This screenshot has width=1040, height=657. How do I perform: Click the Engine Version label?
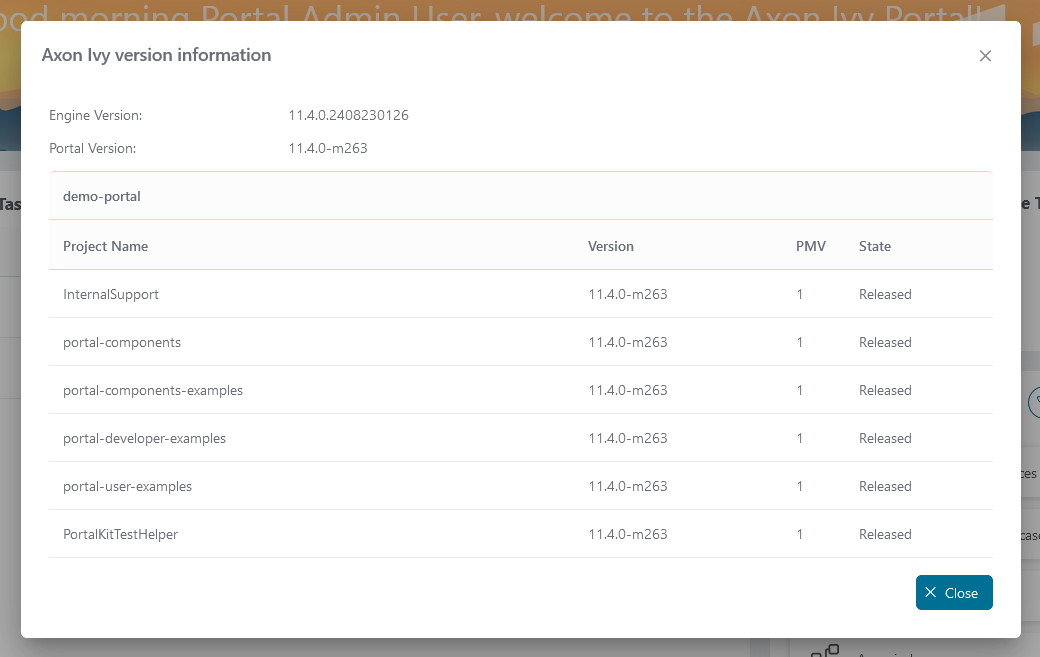coord(96,115)
